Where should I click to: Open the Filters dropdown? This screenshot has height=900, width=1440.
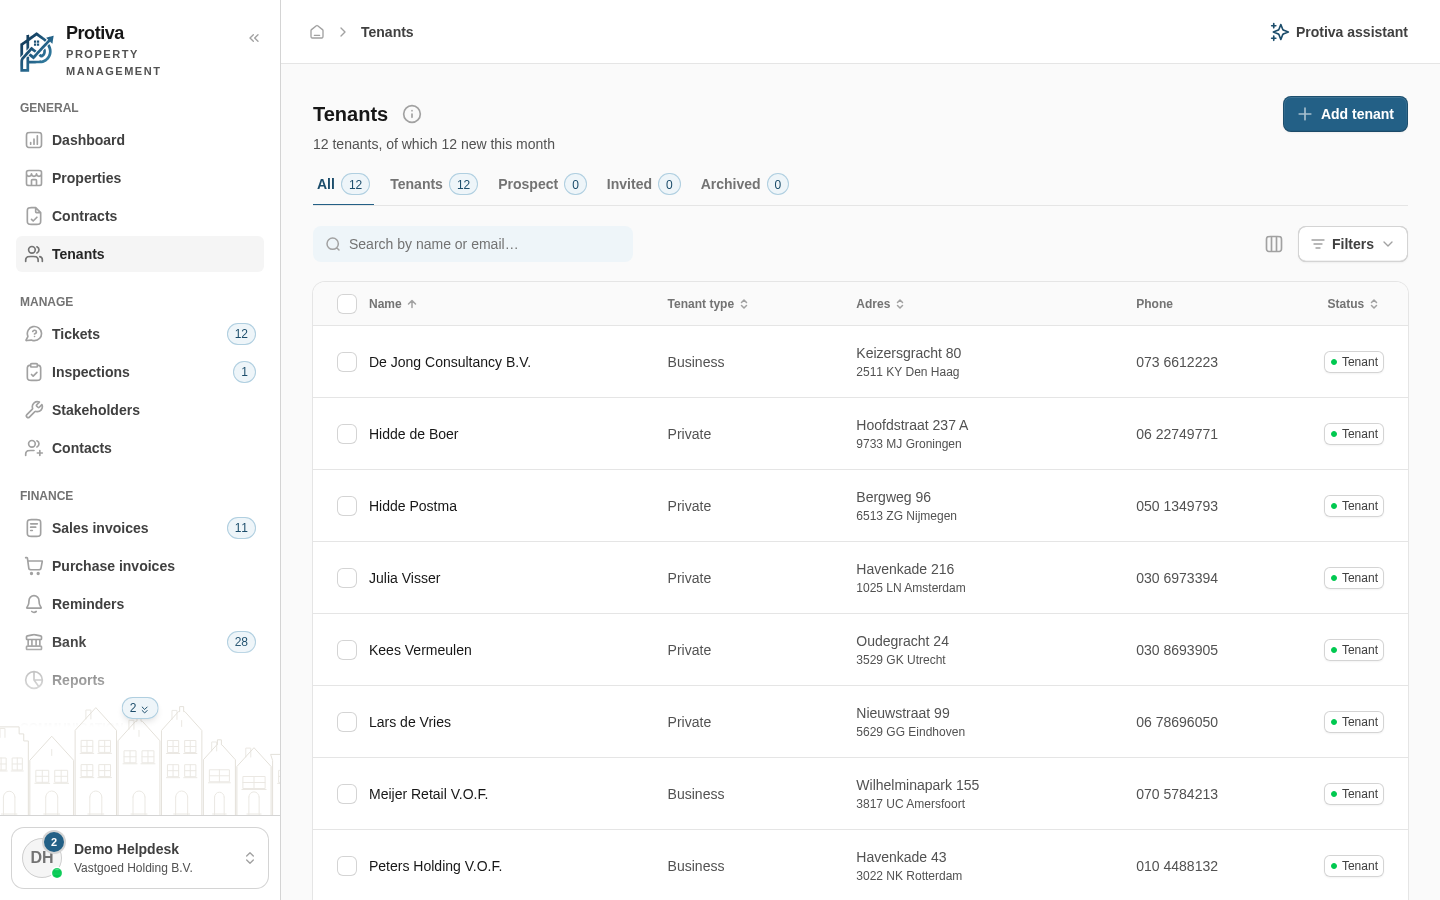[1352, 244]
